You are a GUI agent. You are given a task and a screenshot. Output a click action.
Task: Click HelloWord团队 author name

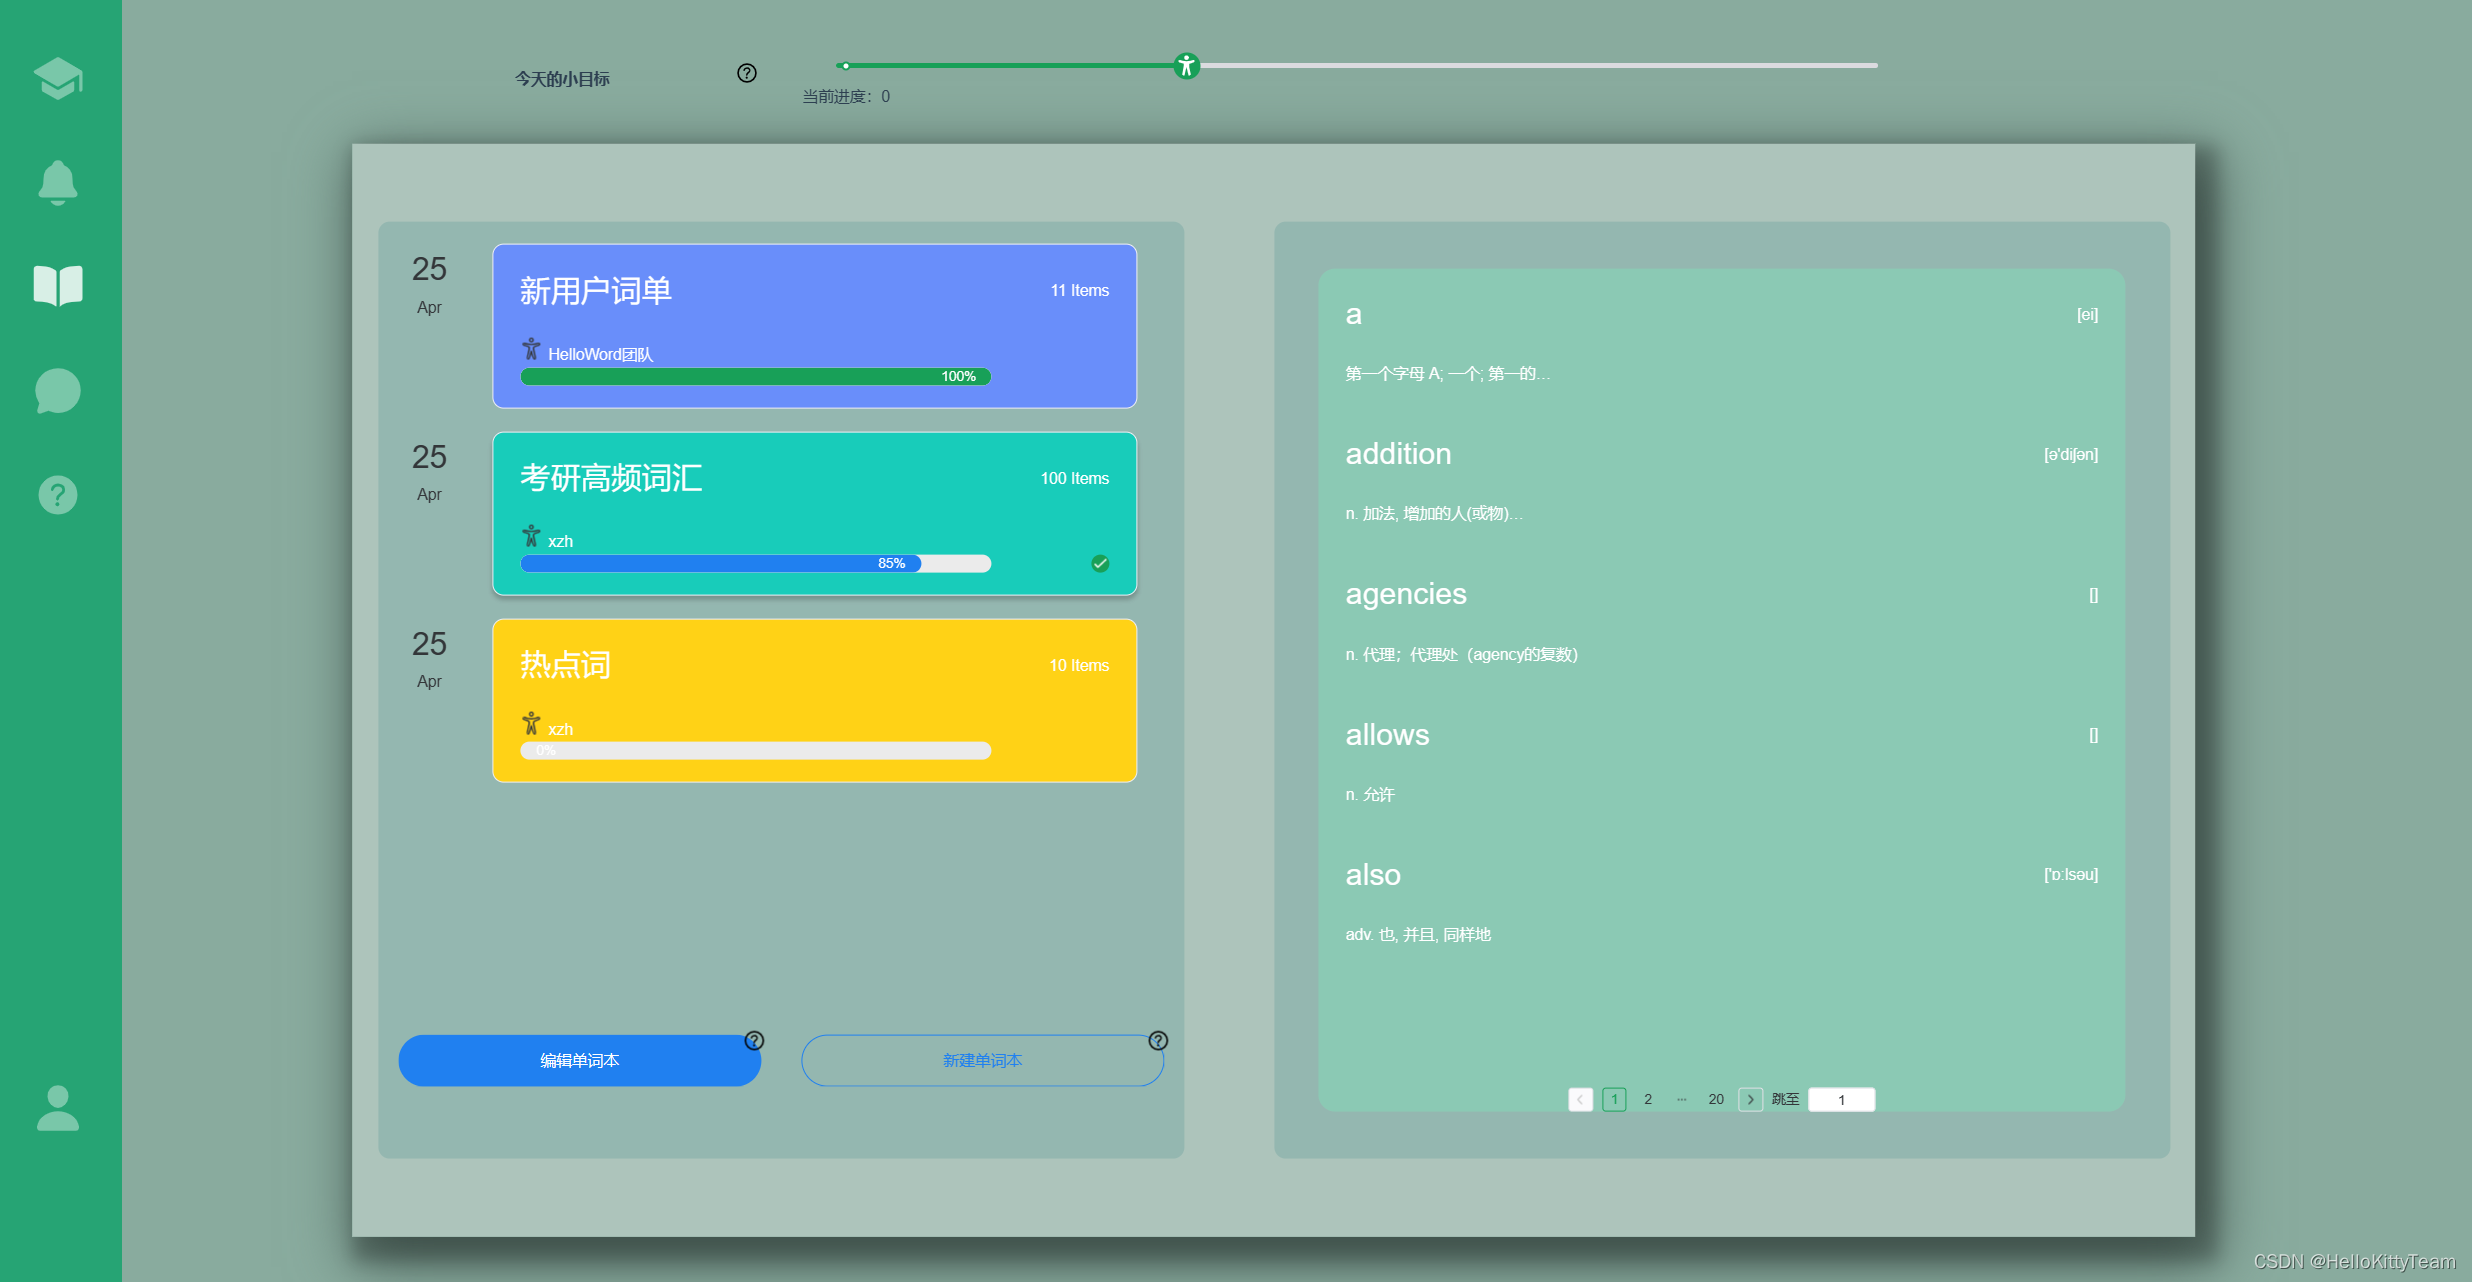click(600, 355)
